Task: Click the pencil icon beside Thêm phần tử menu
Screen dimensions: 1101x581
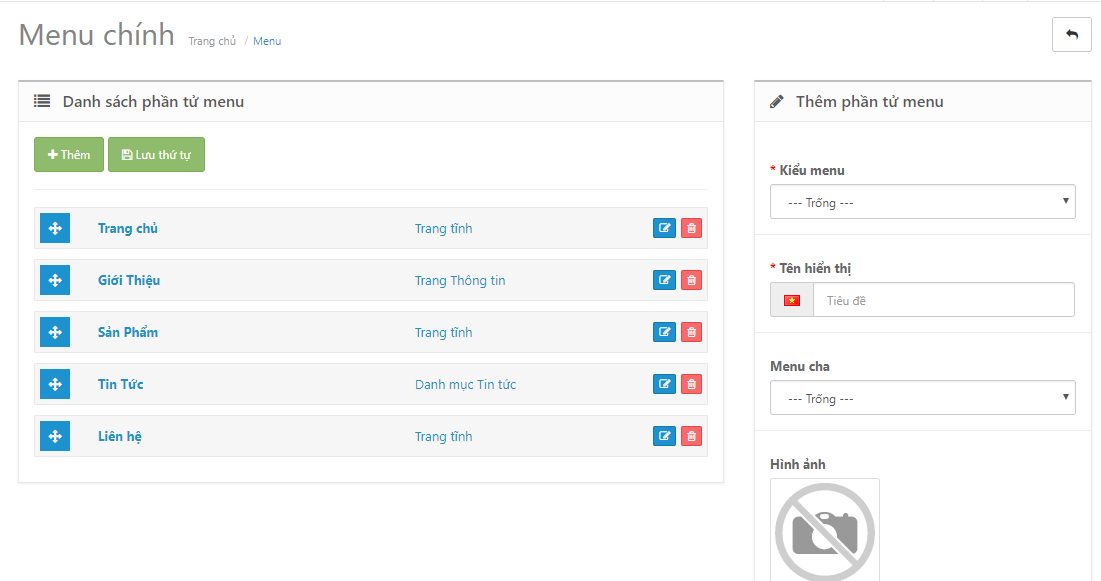Action: [x=777, y=102]
